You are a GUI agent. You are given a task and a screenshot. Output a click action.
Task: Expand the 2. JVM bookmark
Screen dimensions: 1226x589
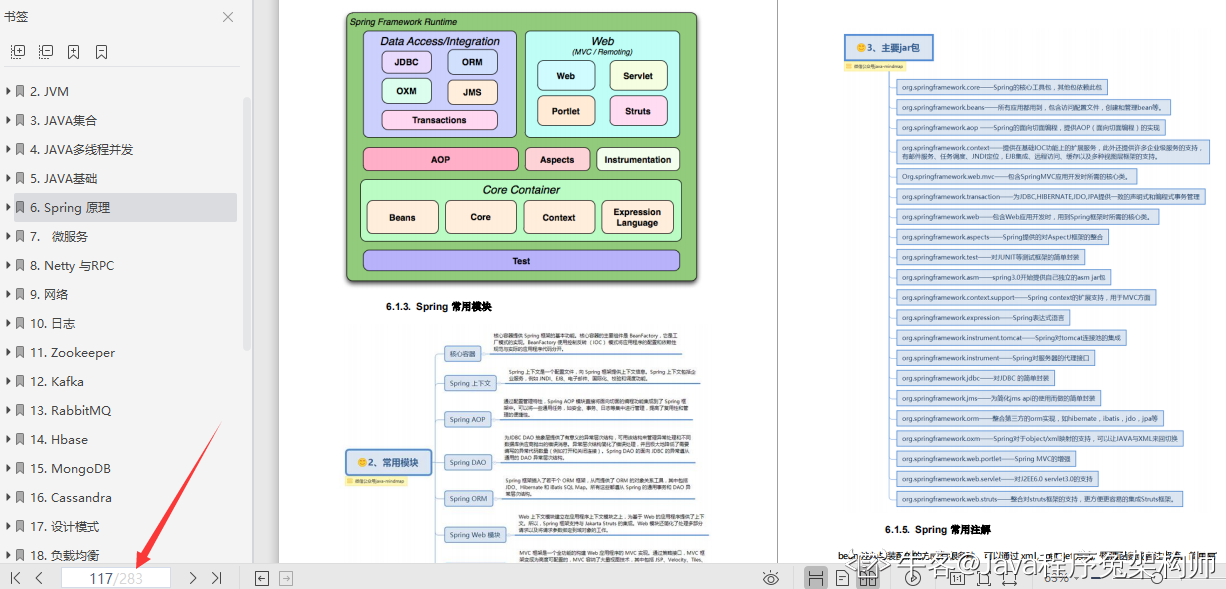pos(8,91)
